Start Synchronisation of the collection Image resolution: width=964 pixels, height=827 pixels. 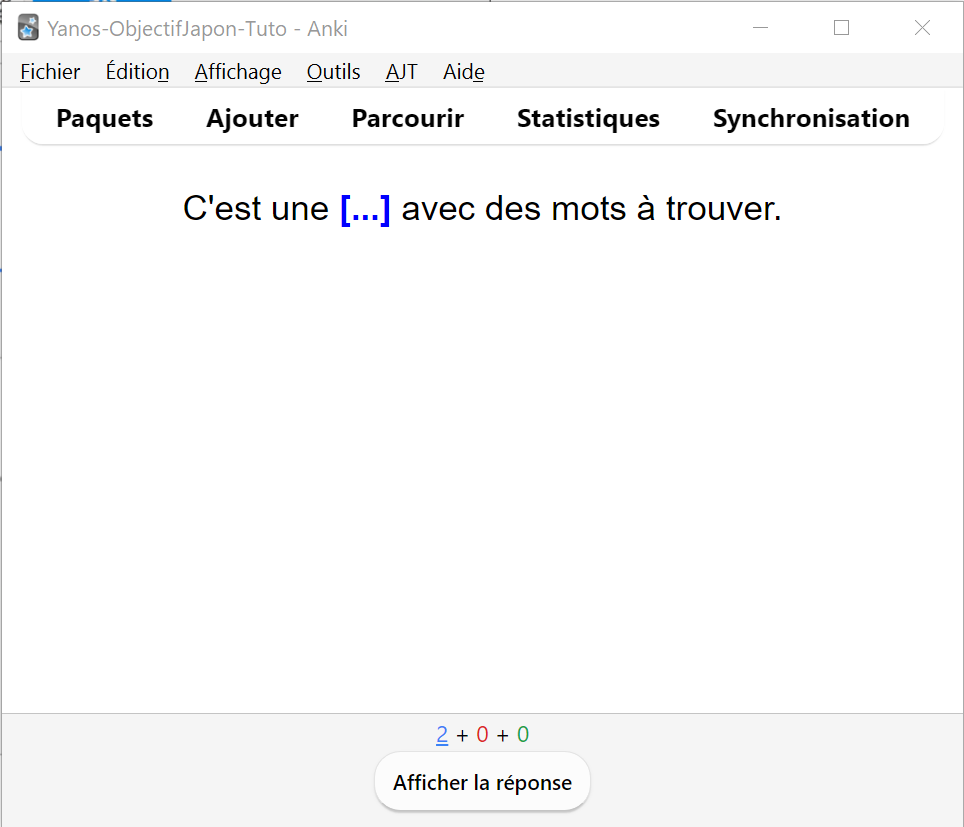coord(811,119)
